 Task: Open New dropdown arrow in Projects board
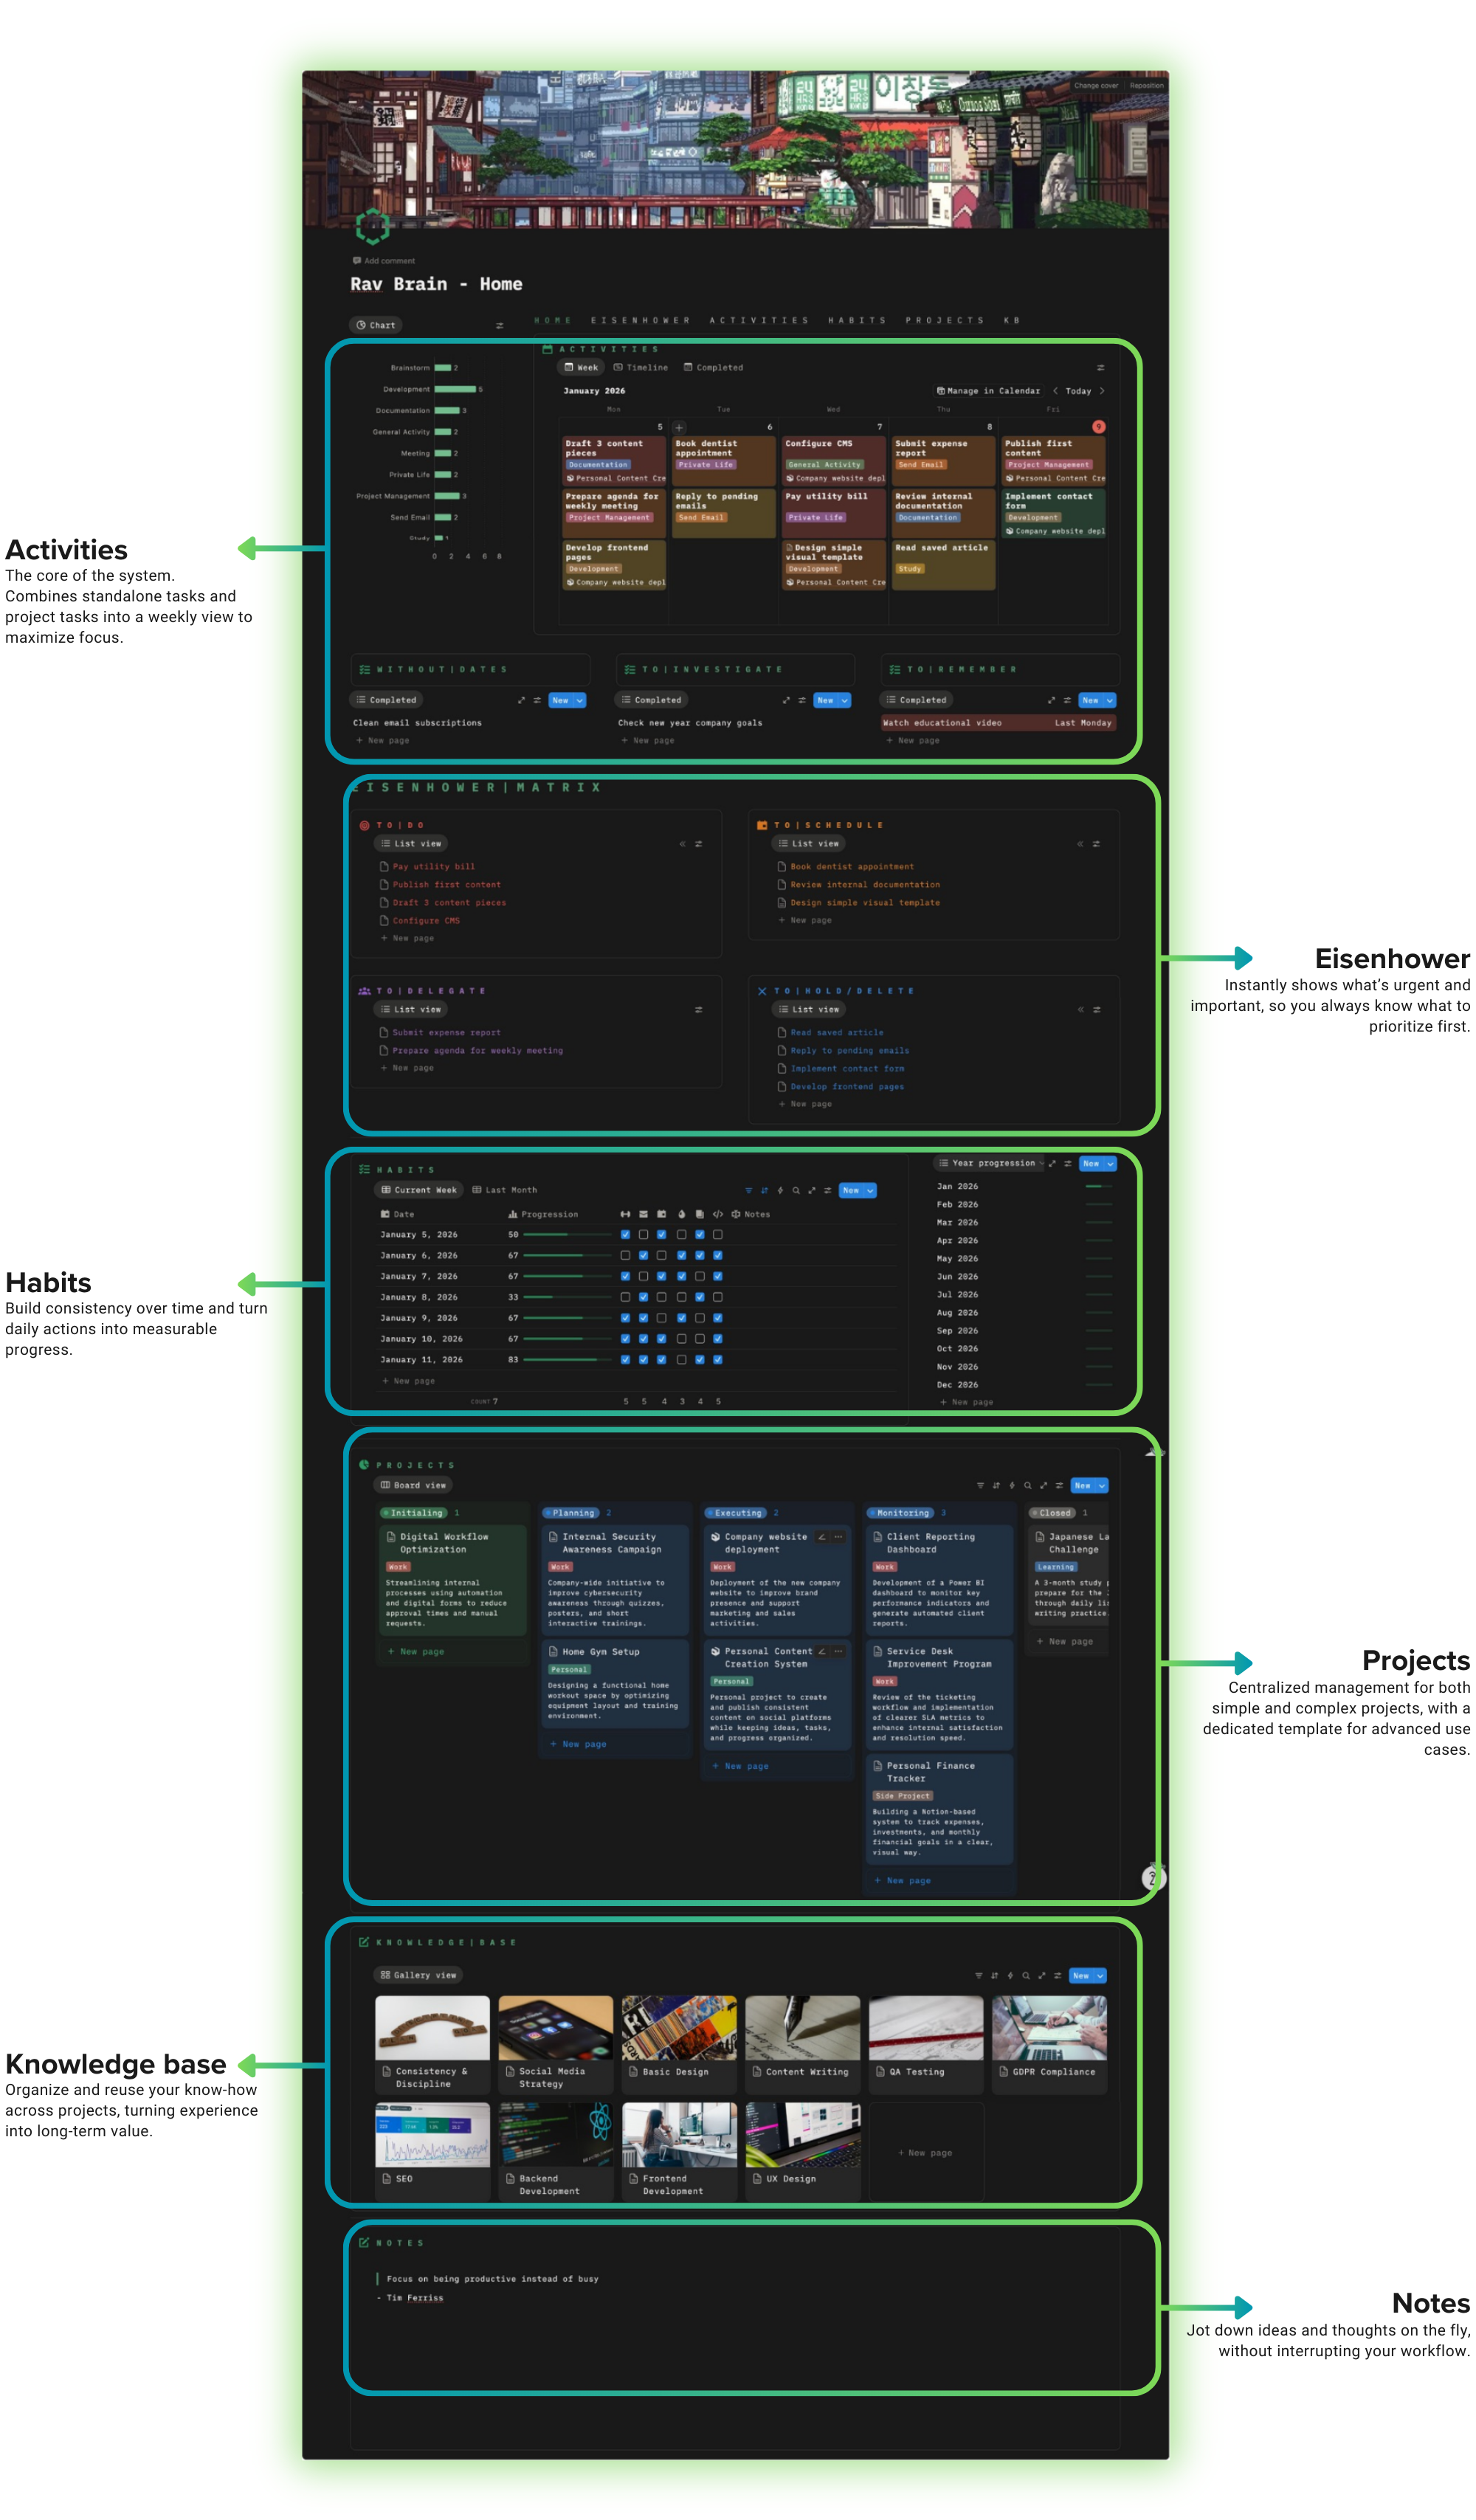tap(1102, 1486)
